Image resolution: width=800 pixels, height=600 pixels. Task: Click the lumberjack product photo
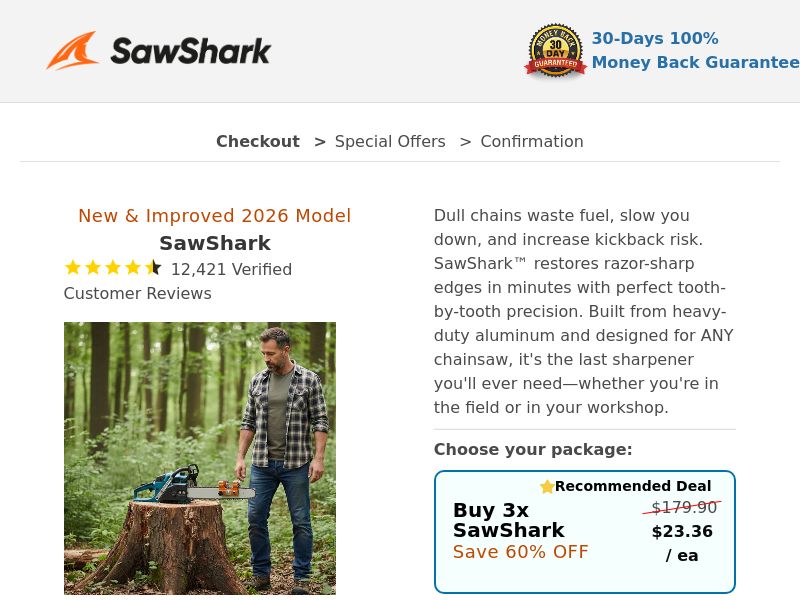coord(199,457)
